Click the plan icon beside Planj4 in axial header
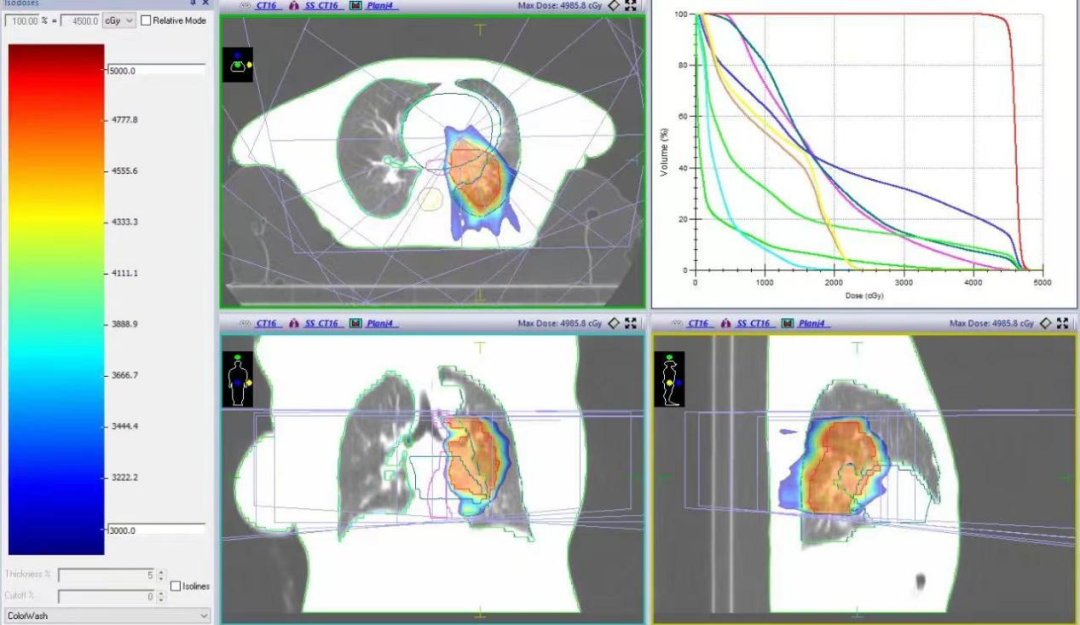Screen dimensions: 1080x625 [x=355, y=6]
